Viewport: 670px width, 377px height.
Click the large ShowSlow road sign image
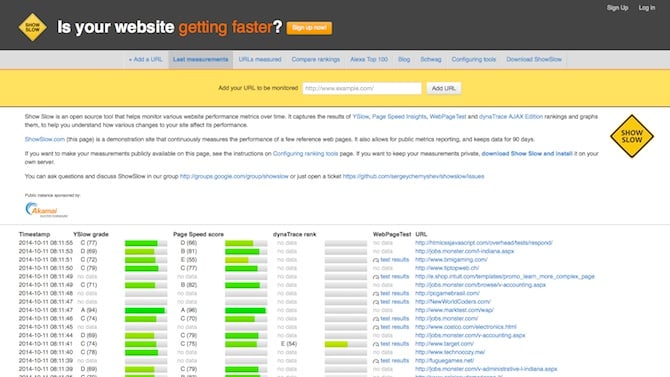[x=632, y=136]
